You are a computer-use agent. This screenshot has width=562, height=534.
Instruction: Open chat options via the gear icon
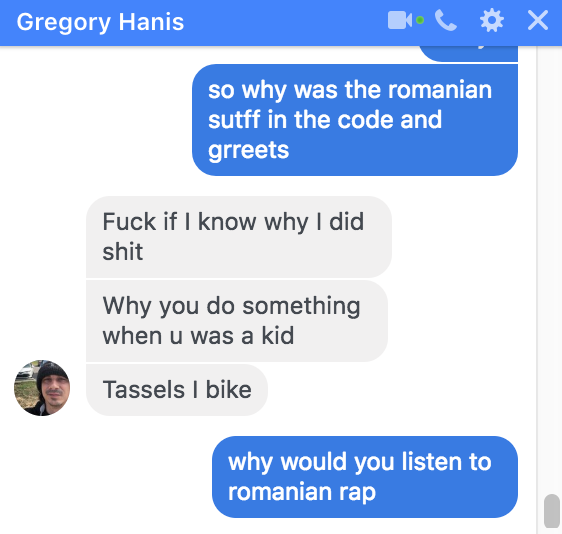point(492,20)
